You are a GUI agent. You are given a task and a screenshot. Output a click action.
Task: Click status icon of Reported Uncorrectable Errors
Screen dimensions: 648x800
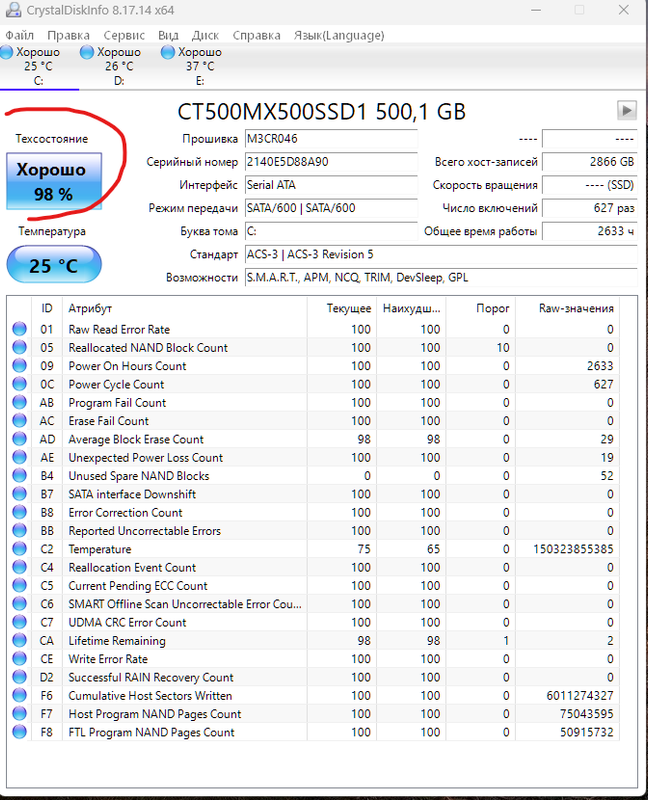(x=19, y=530)
